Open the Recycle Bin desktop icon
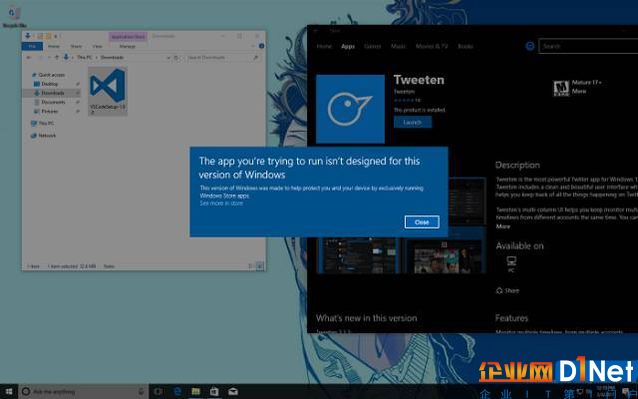638x399 pixels. pyautogui.click(x=14, y=17)
